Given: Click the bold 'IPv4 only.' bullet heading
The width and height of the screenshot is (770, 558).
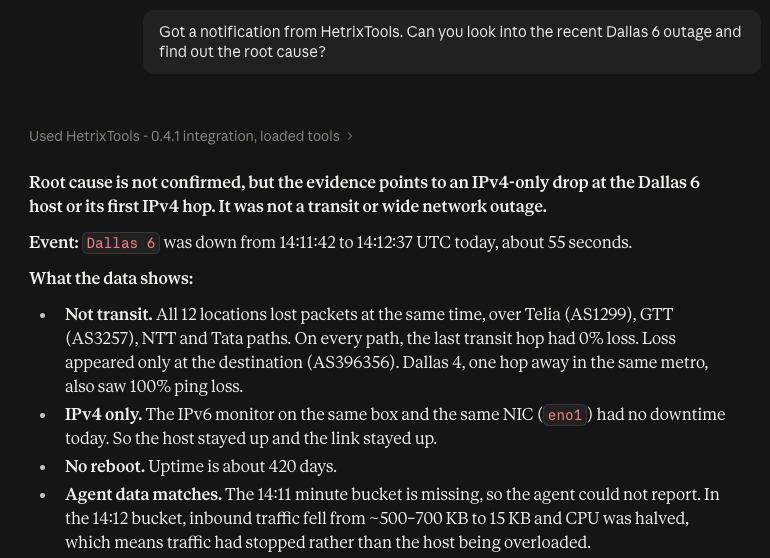Looking at the screenshot, I should (x=104, y=415).
